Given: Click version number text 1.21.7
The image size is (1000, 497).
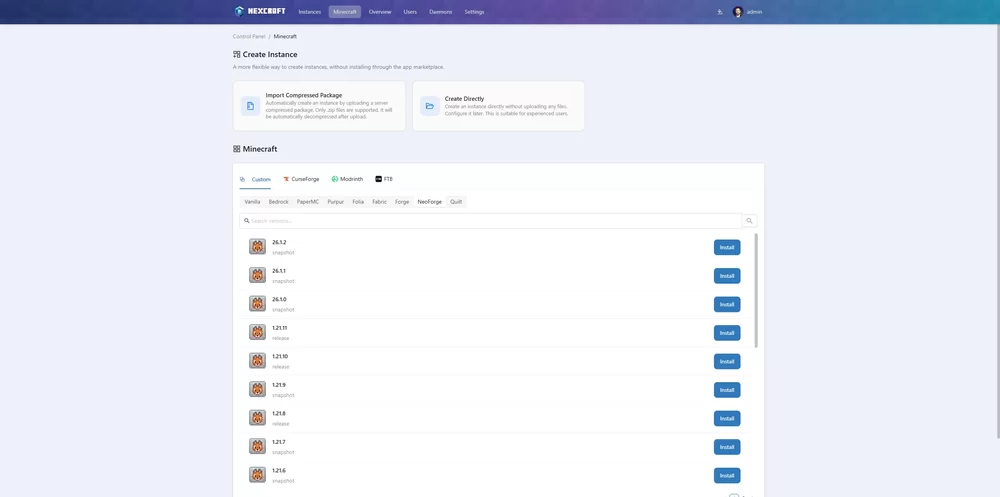Looking at the screenshot, I should (x=279, y=442).
